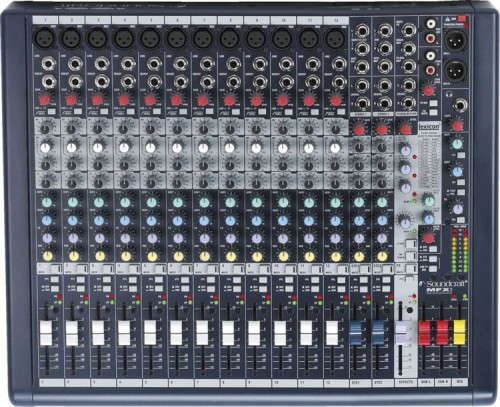Click channel 3 white mid EQ knob
Image resolution: width=500 pixels, height=407 pixels.
tap(97, 147)
